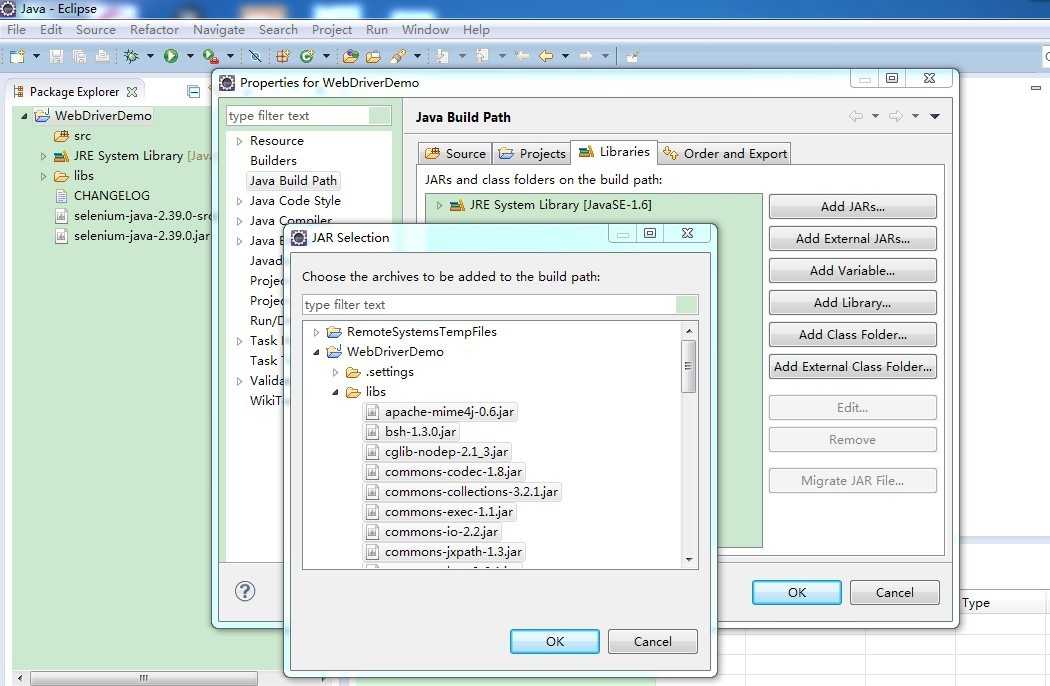The height and width of the screenshot is (686, 1050).
Task: Click the New Java Package toolbar icon
Action: tap(283, 56)
